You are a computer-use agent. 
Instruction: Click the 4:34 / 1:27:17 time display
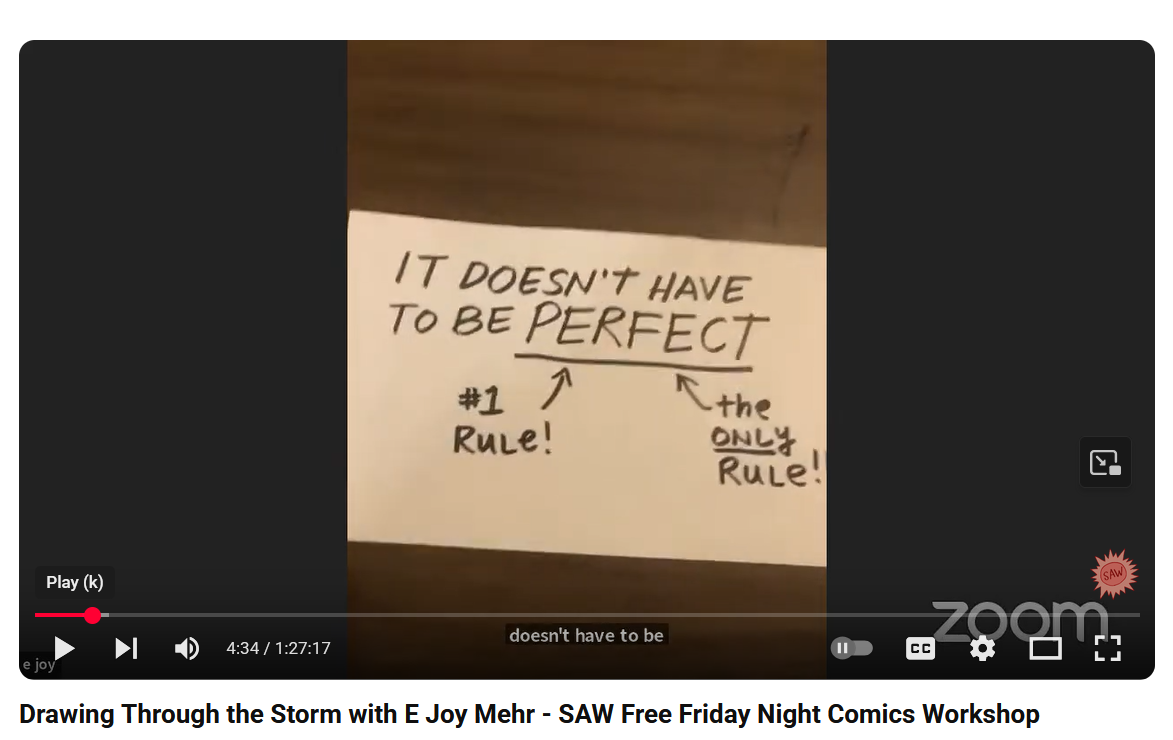(x=278, y=648)
